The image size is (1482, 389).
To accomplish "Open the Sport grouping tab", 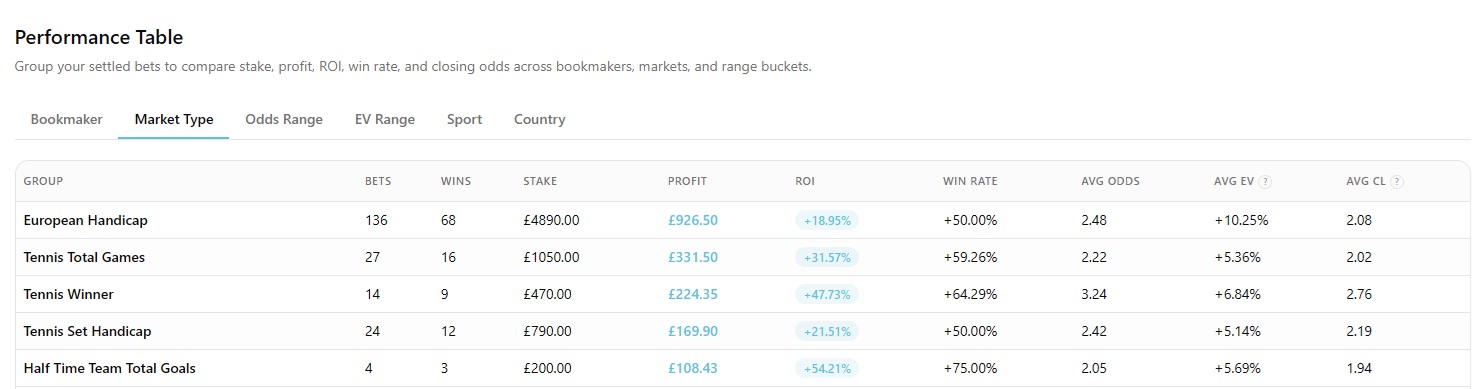I will (x=464, y=119).
